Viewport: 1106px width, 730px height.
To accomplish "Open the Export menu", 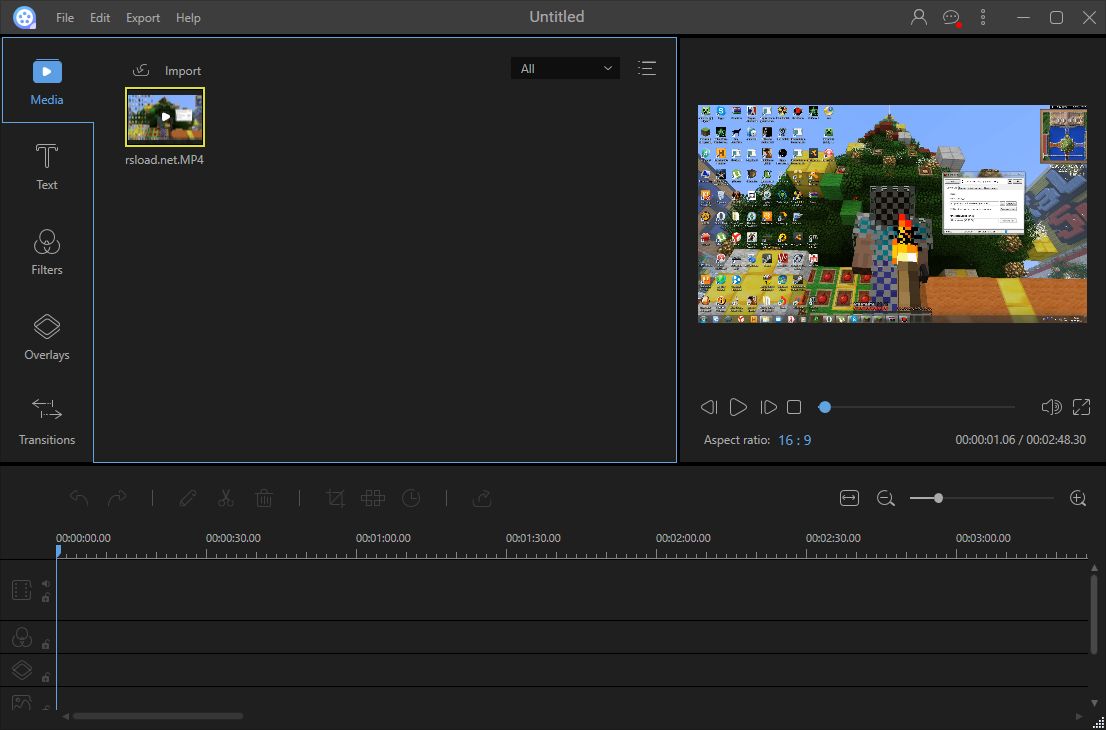I will [x=142, y=17].
